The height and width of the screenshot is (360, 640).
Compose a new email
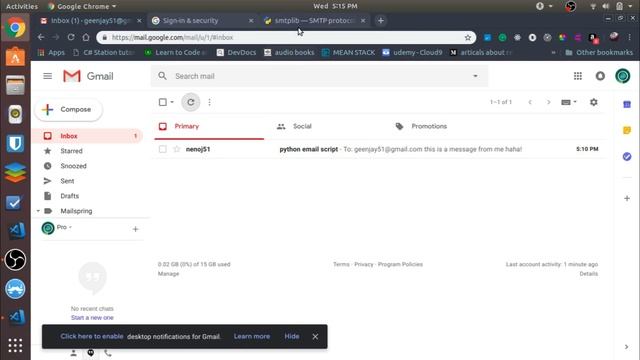(69, 109)
